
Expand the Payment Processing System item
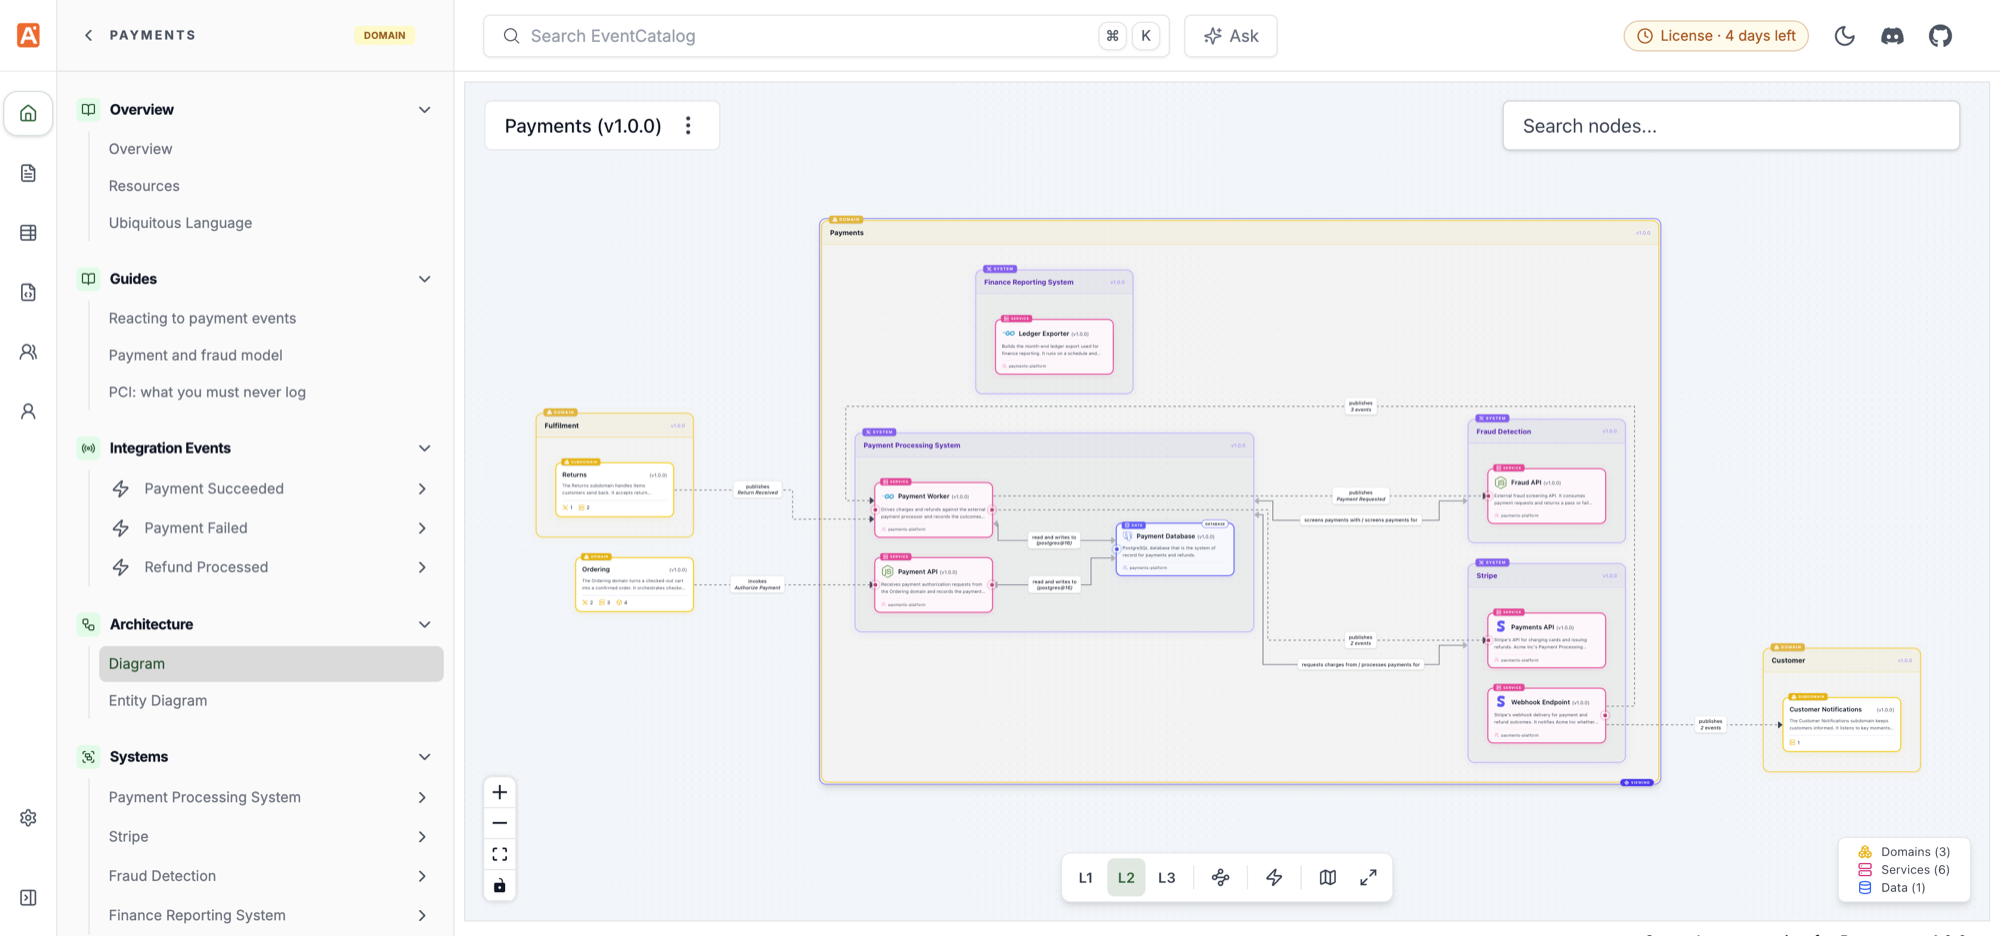(x=422, y=797)
